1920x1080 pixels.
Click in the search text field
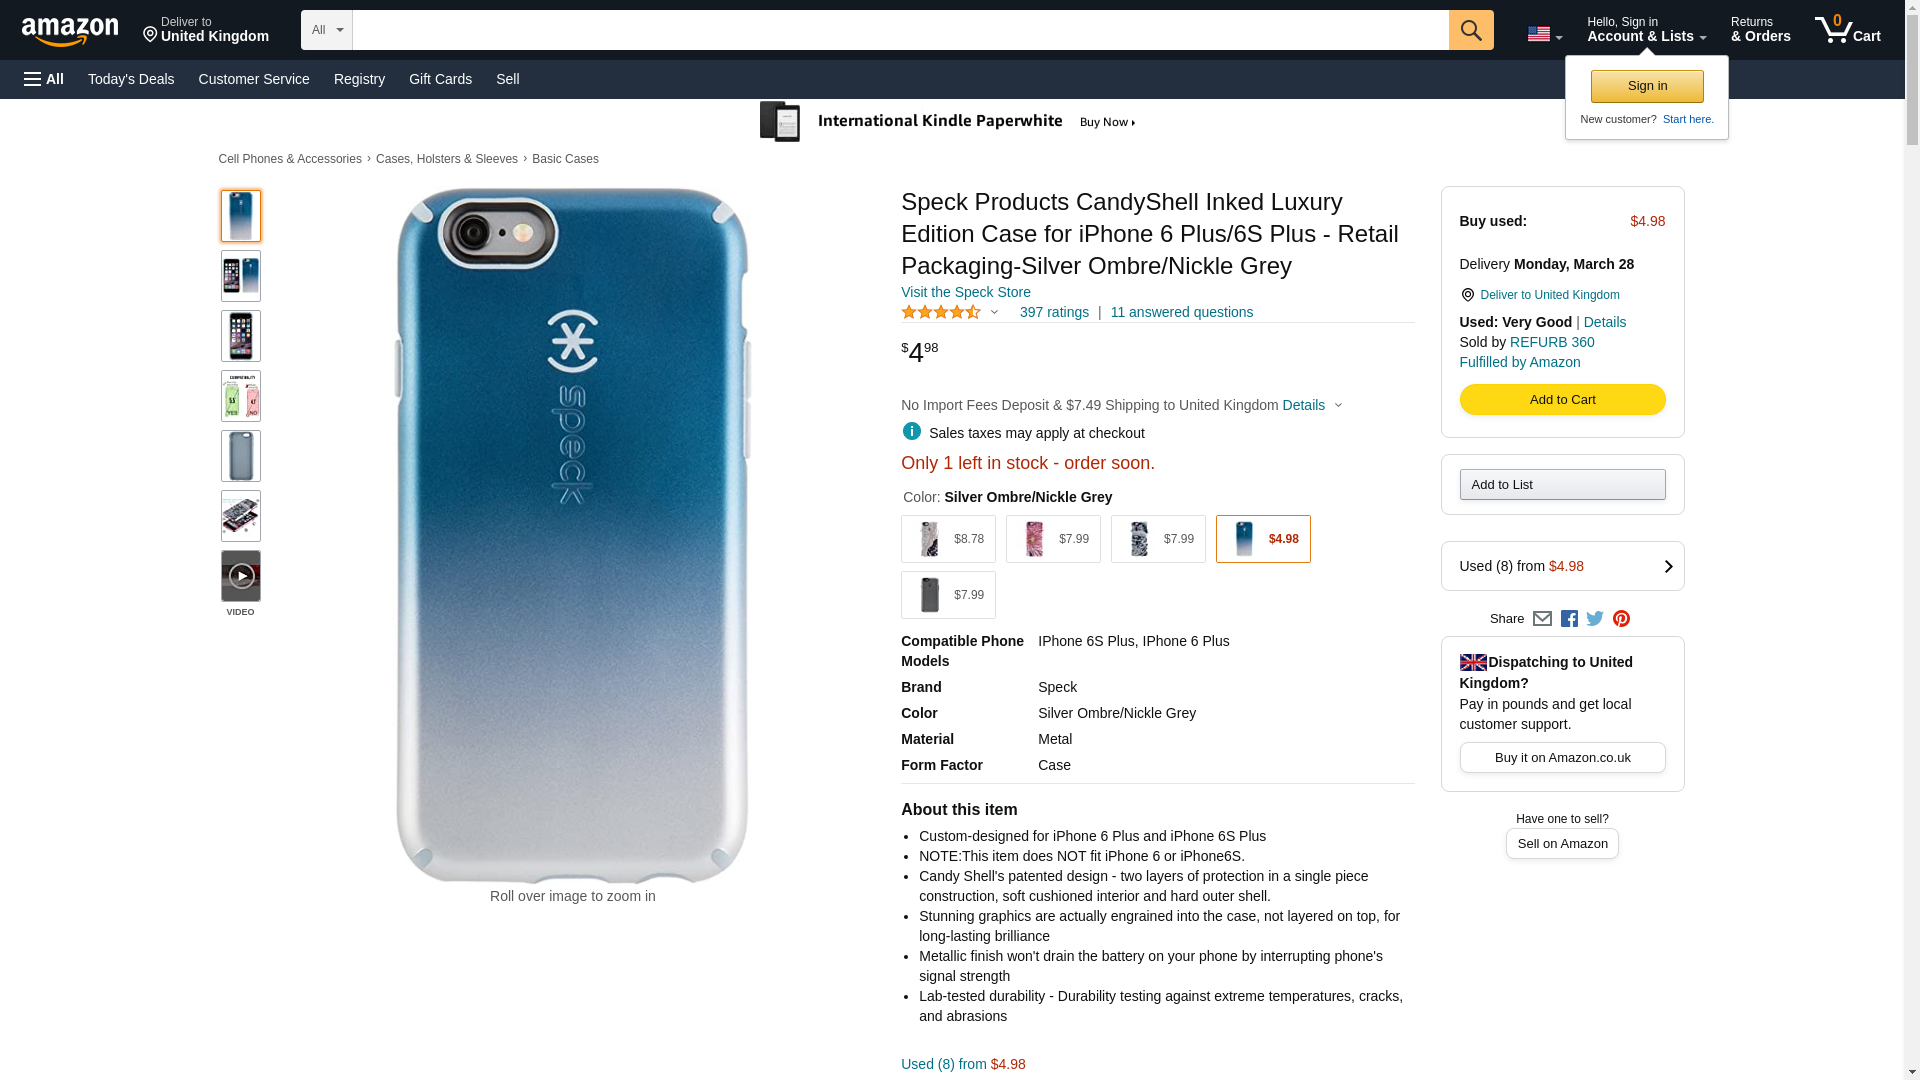click(900, 30)
